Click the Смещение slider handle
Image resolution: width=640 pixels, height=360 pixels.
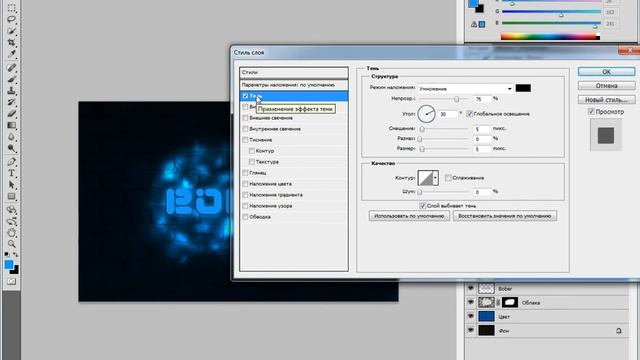422,129
